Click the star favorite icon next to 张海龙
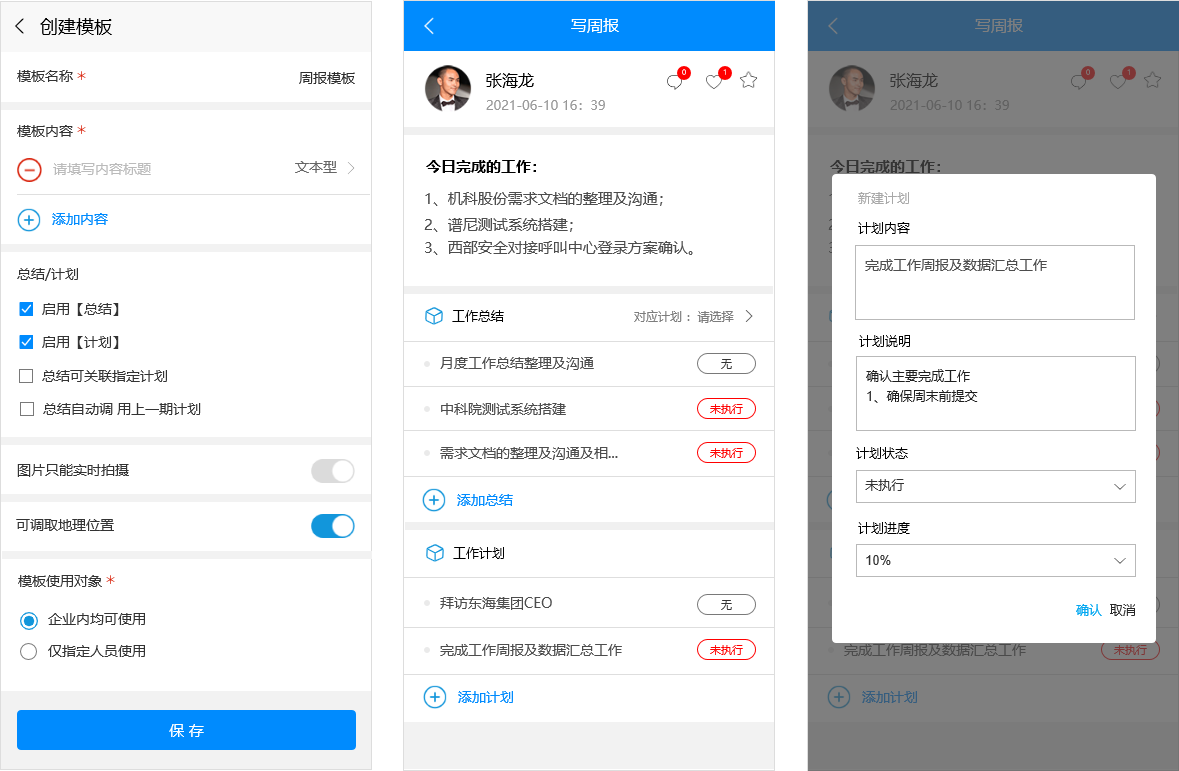 coord(748,80)
